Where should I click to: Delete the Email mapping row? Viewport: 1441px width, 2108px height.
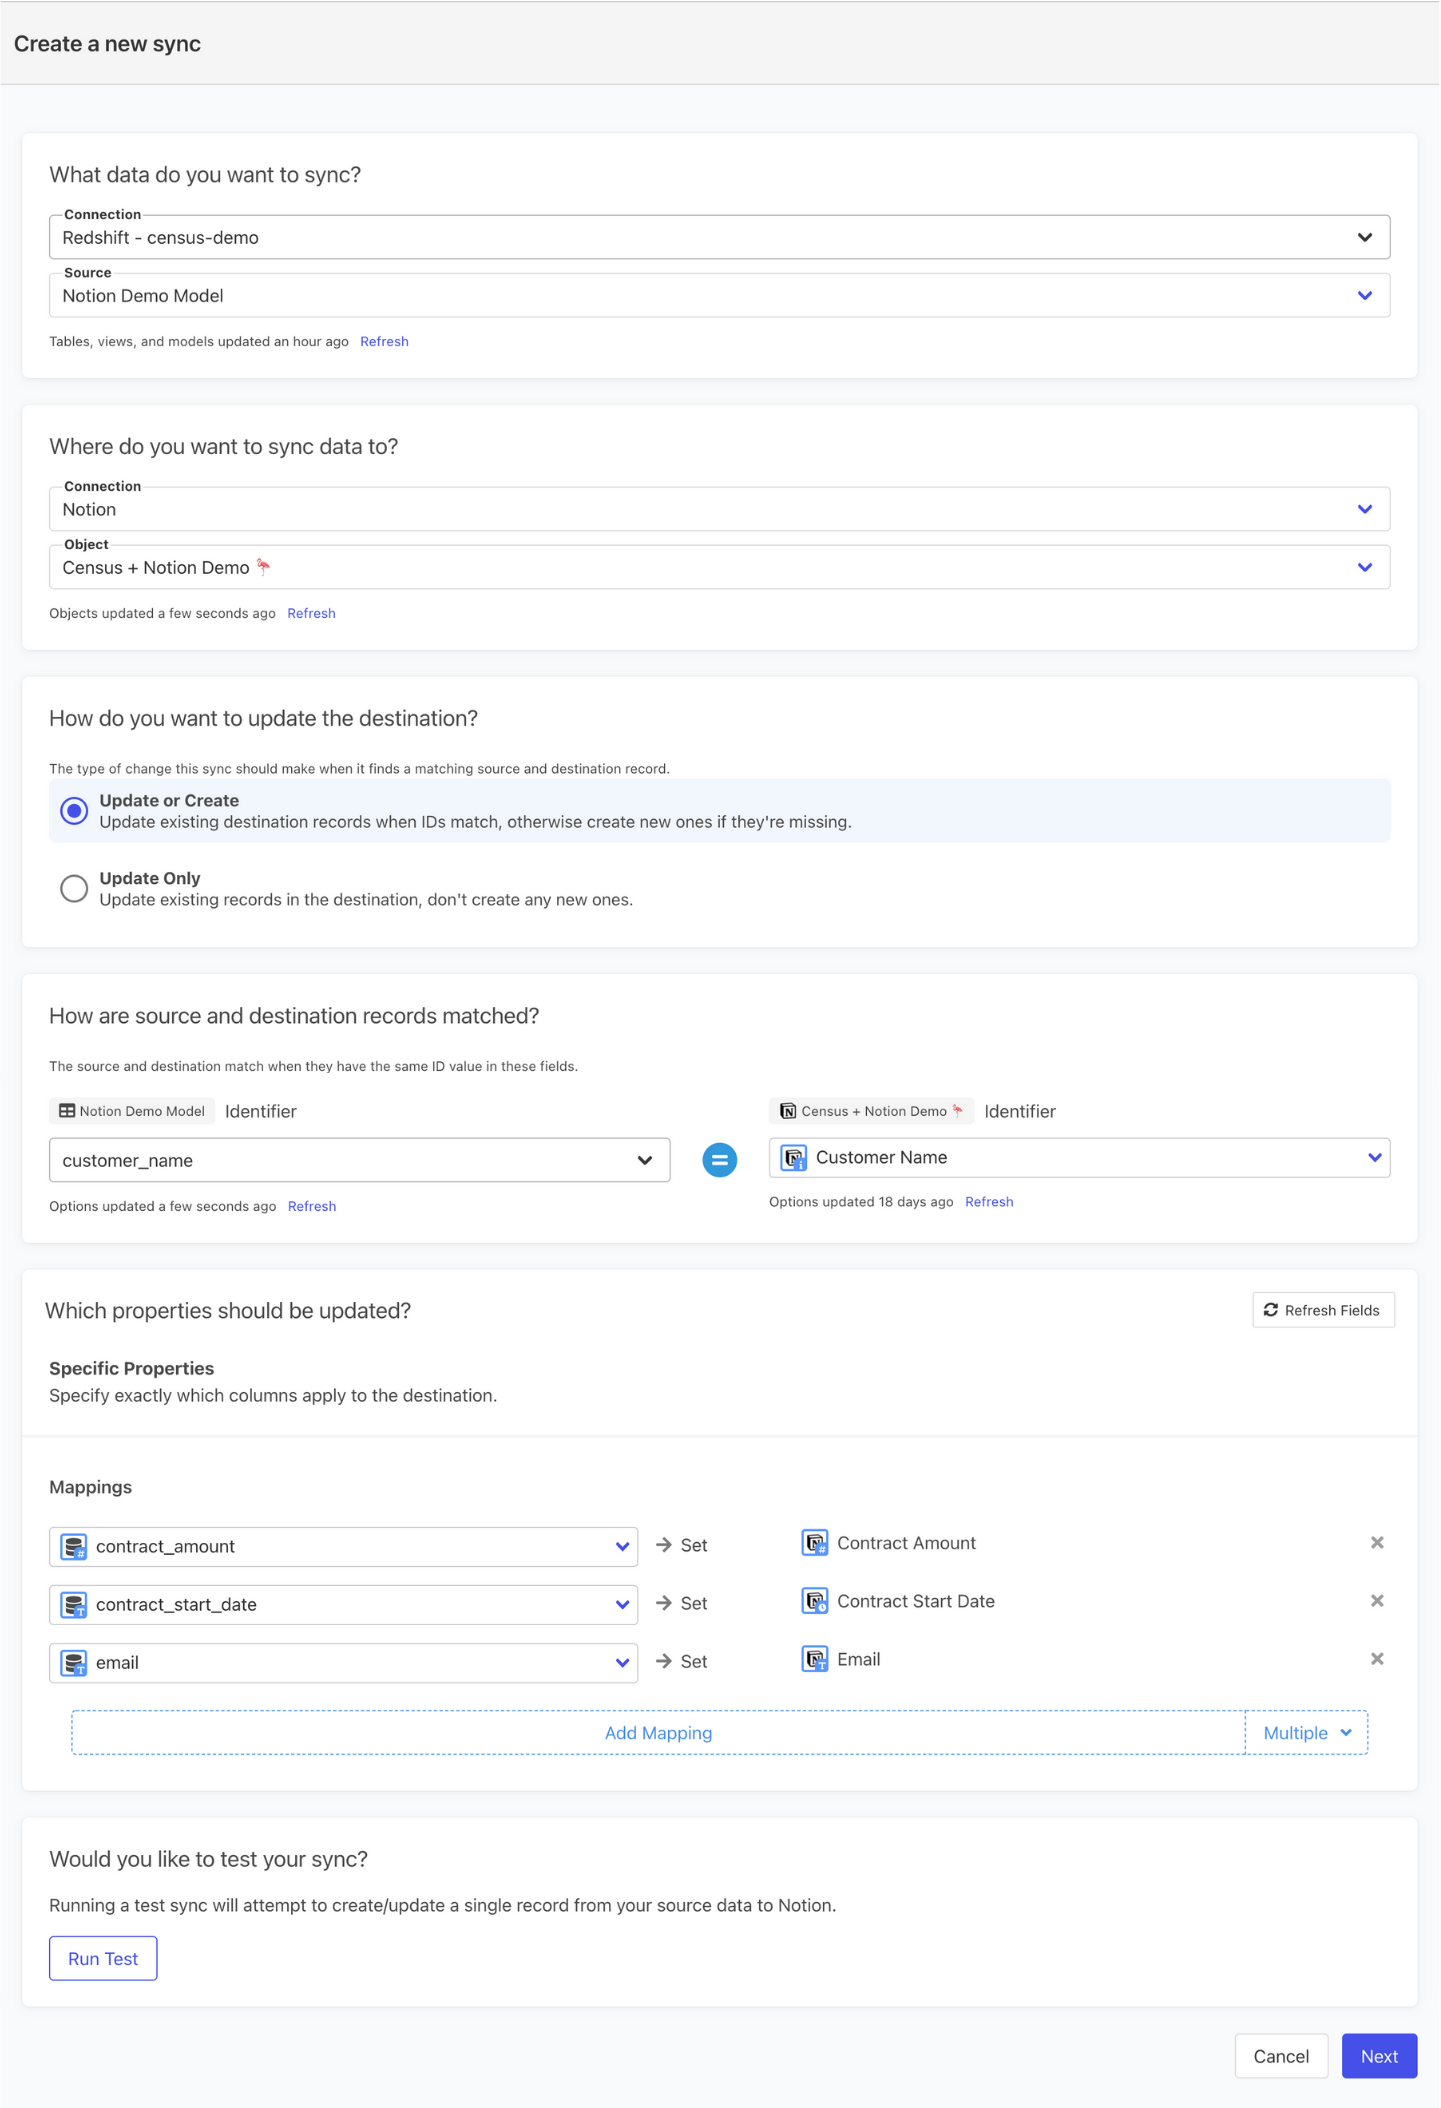pos(1376,1659)
